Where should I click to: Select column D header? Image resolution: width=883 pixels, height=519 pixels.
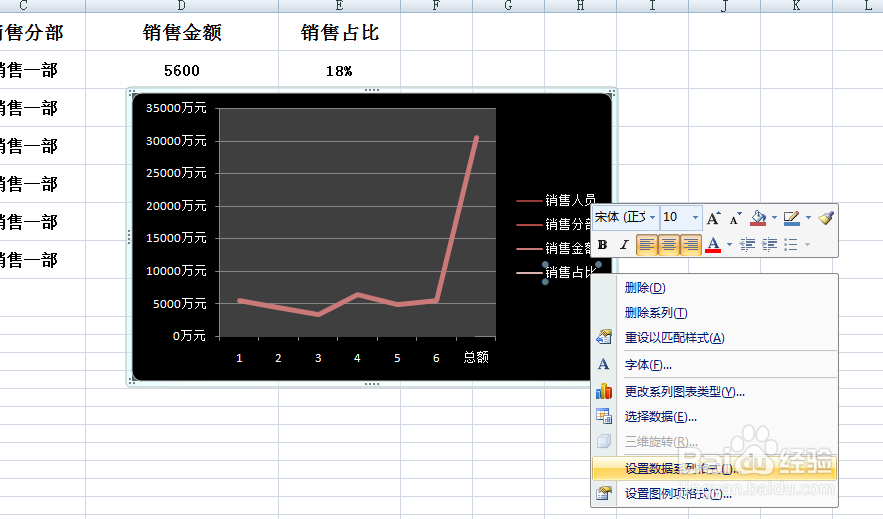click(x=182, y=6)
